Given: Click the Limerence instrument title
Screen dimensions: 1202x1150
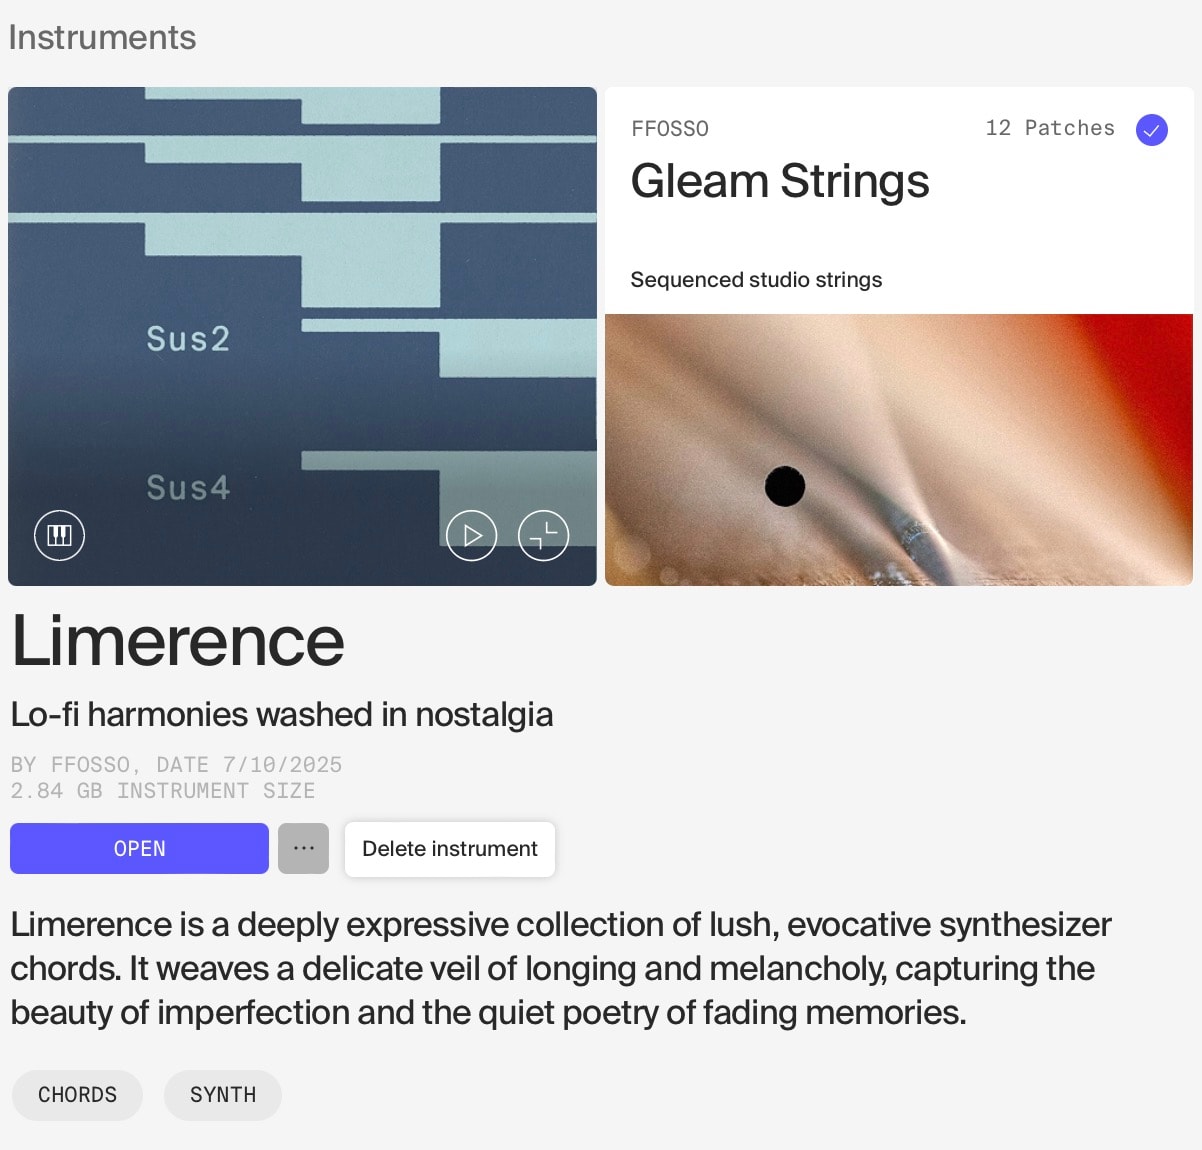Looking at the screenshot, I should pyautogui.click(x=178, y=642).
